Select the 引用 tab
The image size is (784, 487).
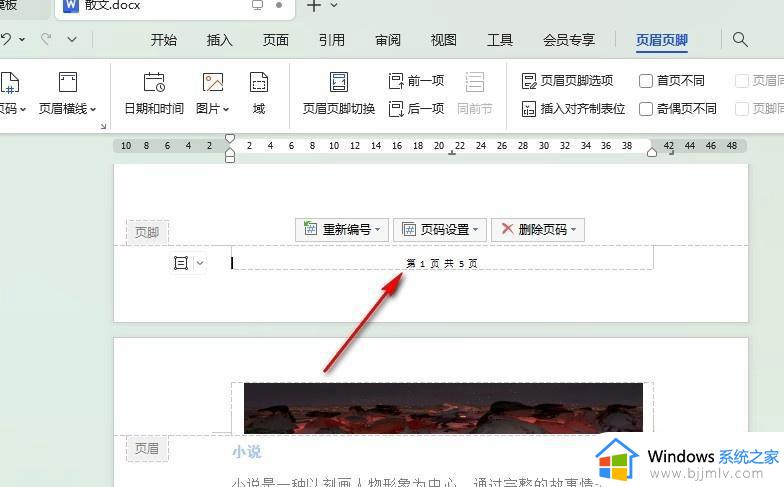click(x=332, y=40)
